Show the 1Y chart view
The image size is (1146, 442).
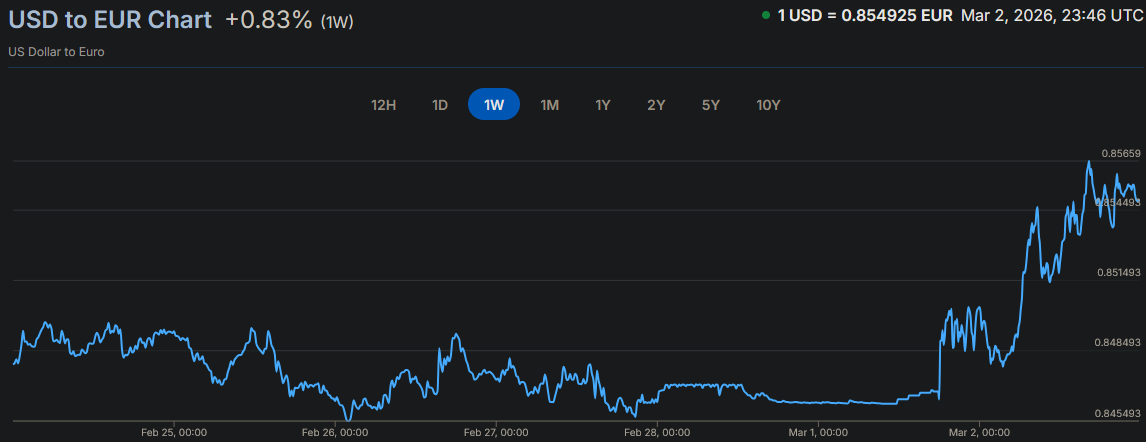[603, 105]
